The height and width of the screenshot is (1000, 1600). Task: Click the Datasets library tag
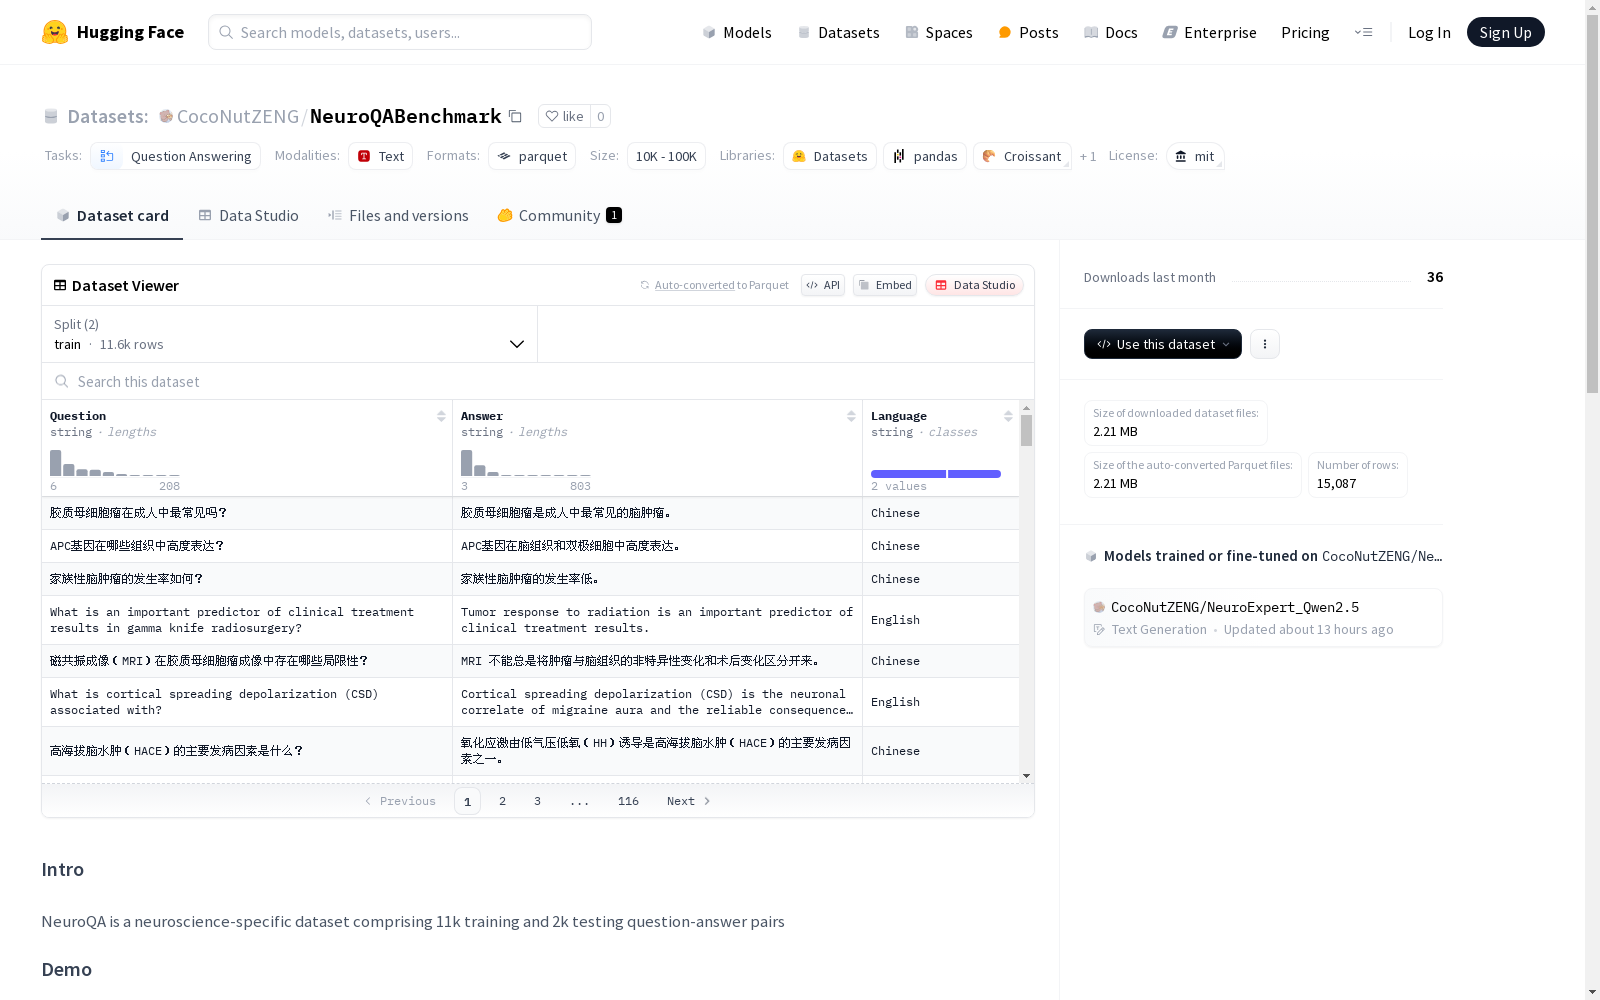[830, 156]
